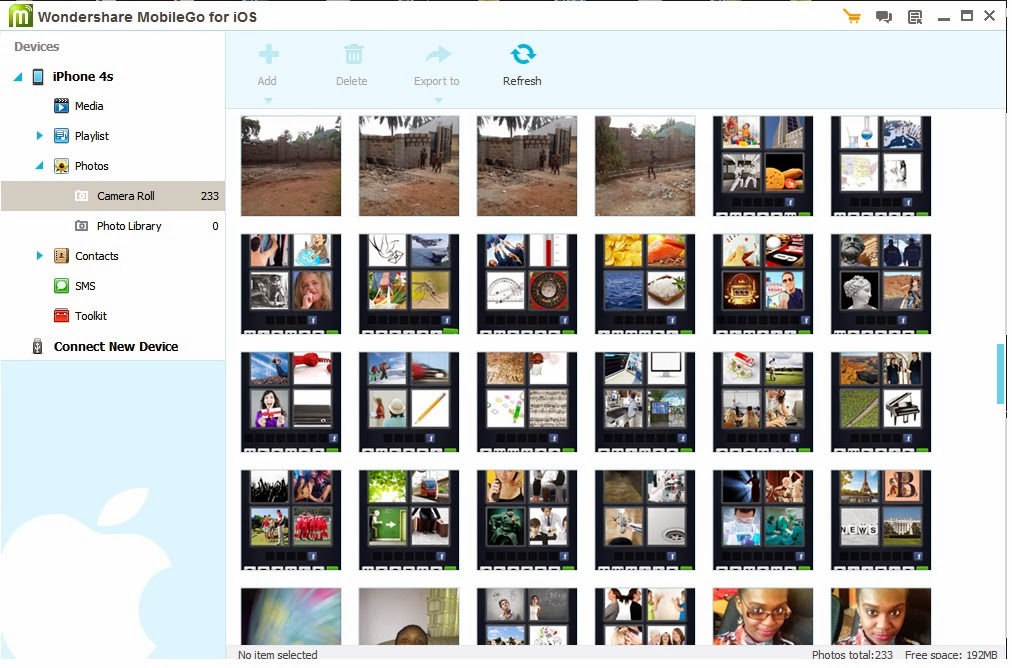This screenshot has width=1012, height=668.
Task: Click the No item selected status text
Action: click(x=278, y=655)
